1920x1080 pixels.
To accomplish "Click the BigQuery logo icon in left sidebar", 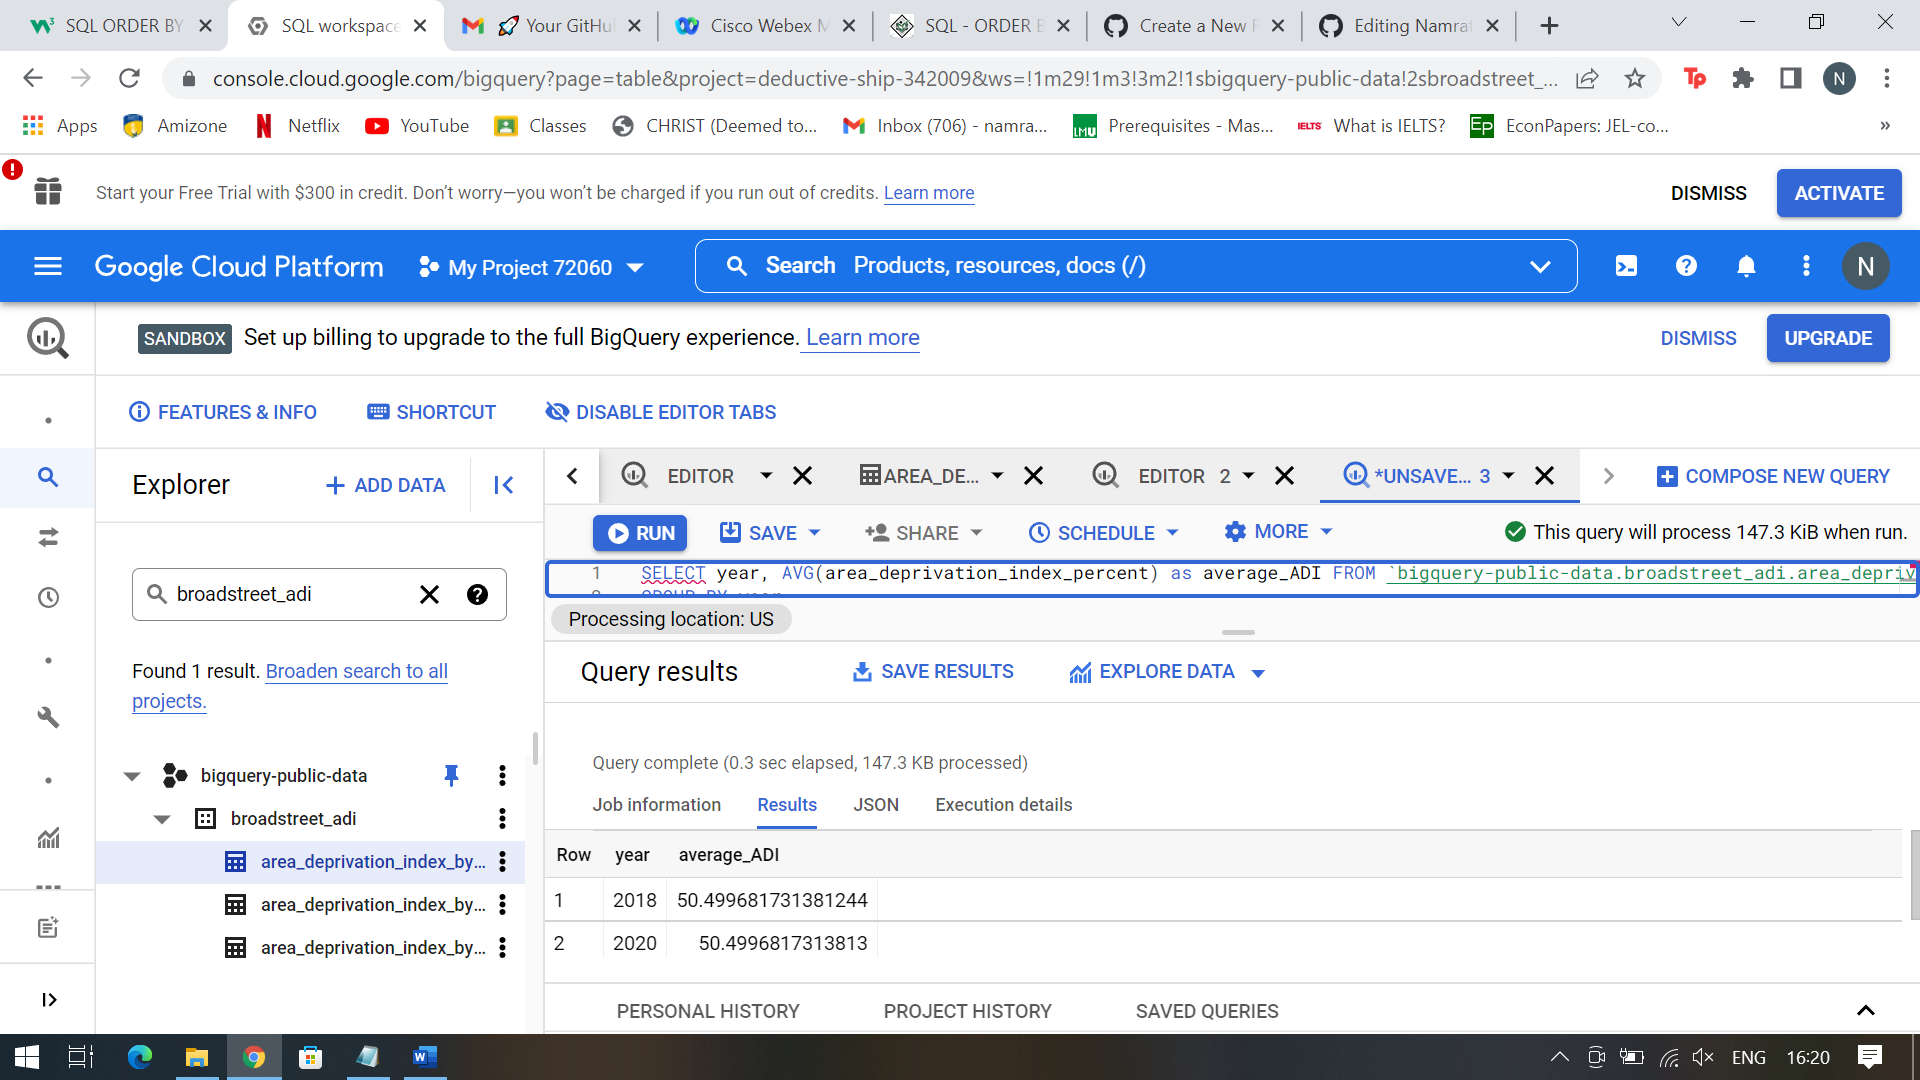I will tap(48, 338).
